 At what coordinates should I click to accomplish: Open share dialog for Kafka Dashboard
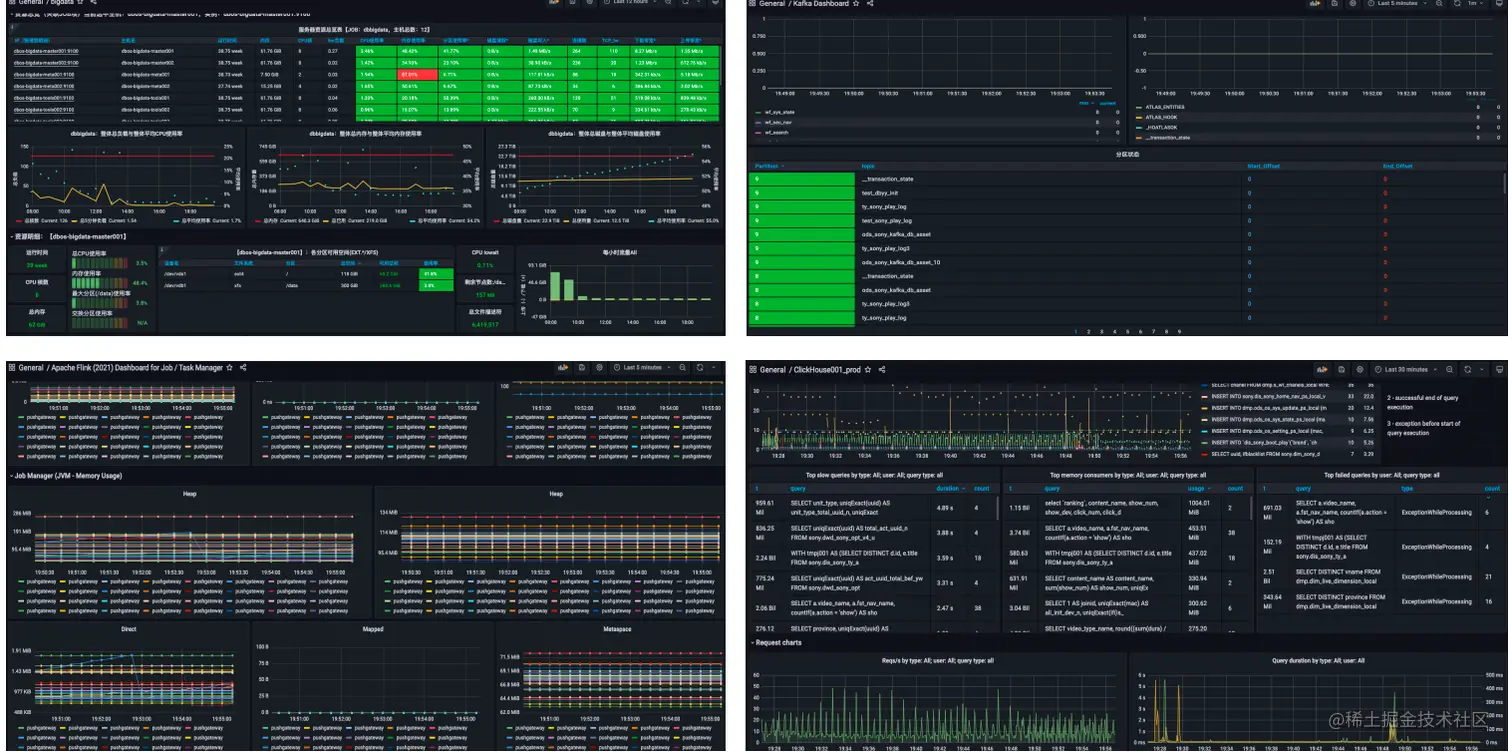(x=871, y=4)
